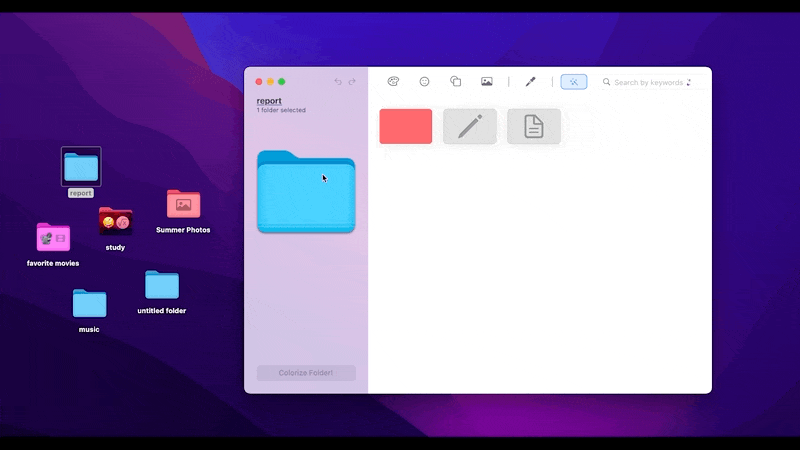Click the 'report' title in sidebar
Image resolution: width=800 pixels, height=450 pixels.
pos(269,101)
